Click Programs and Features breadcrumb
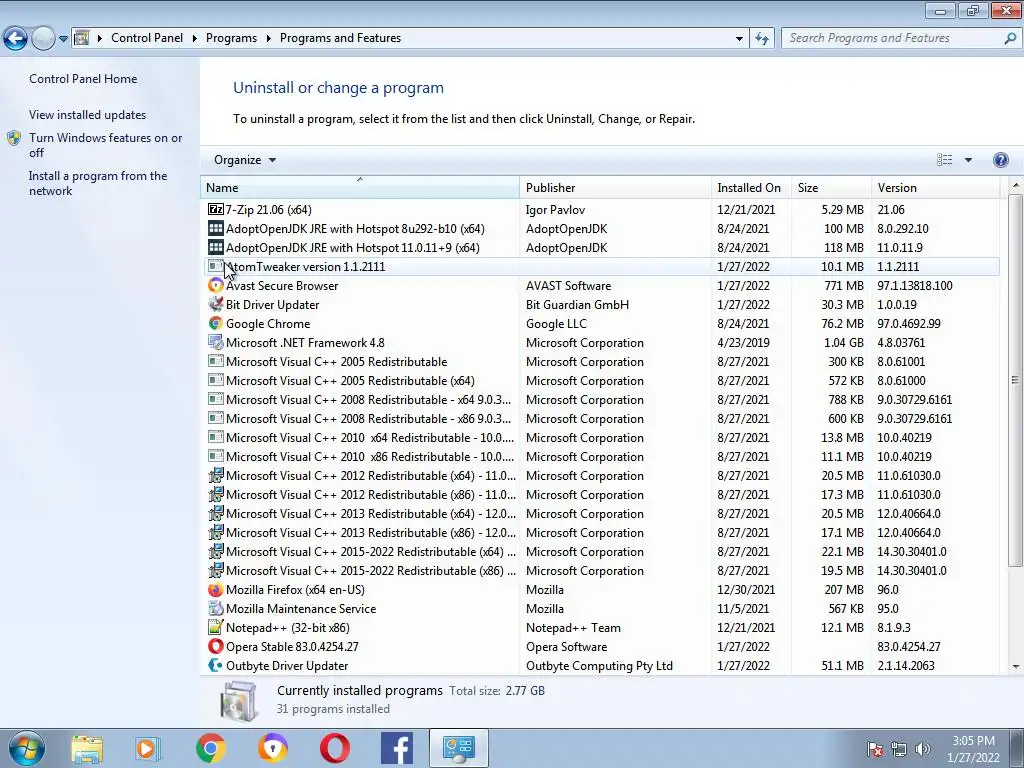Viewport: 1024px width, 768px height. click(x=340, y=38)
